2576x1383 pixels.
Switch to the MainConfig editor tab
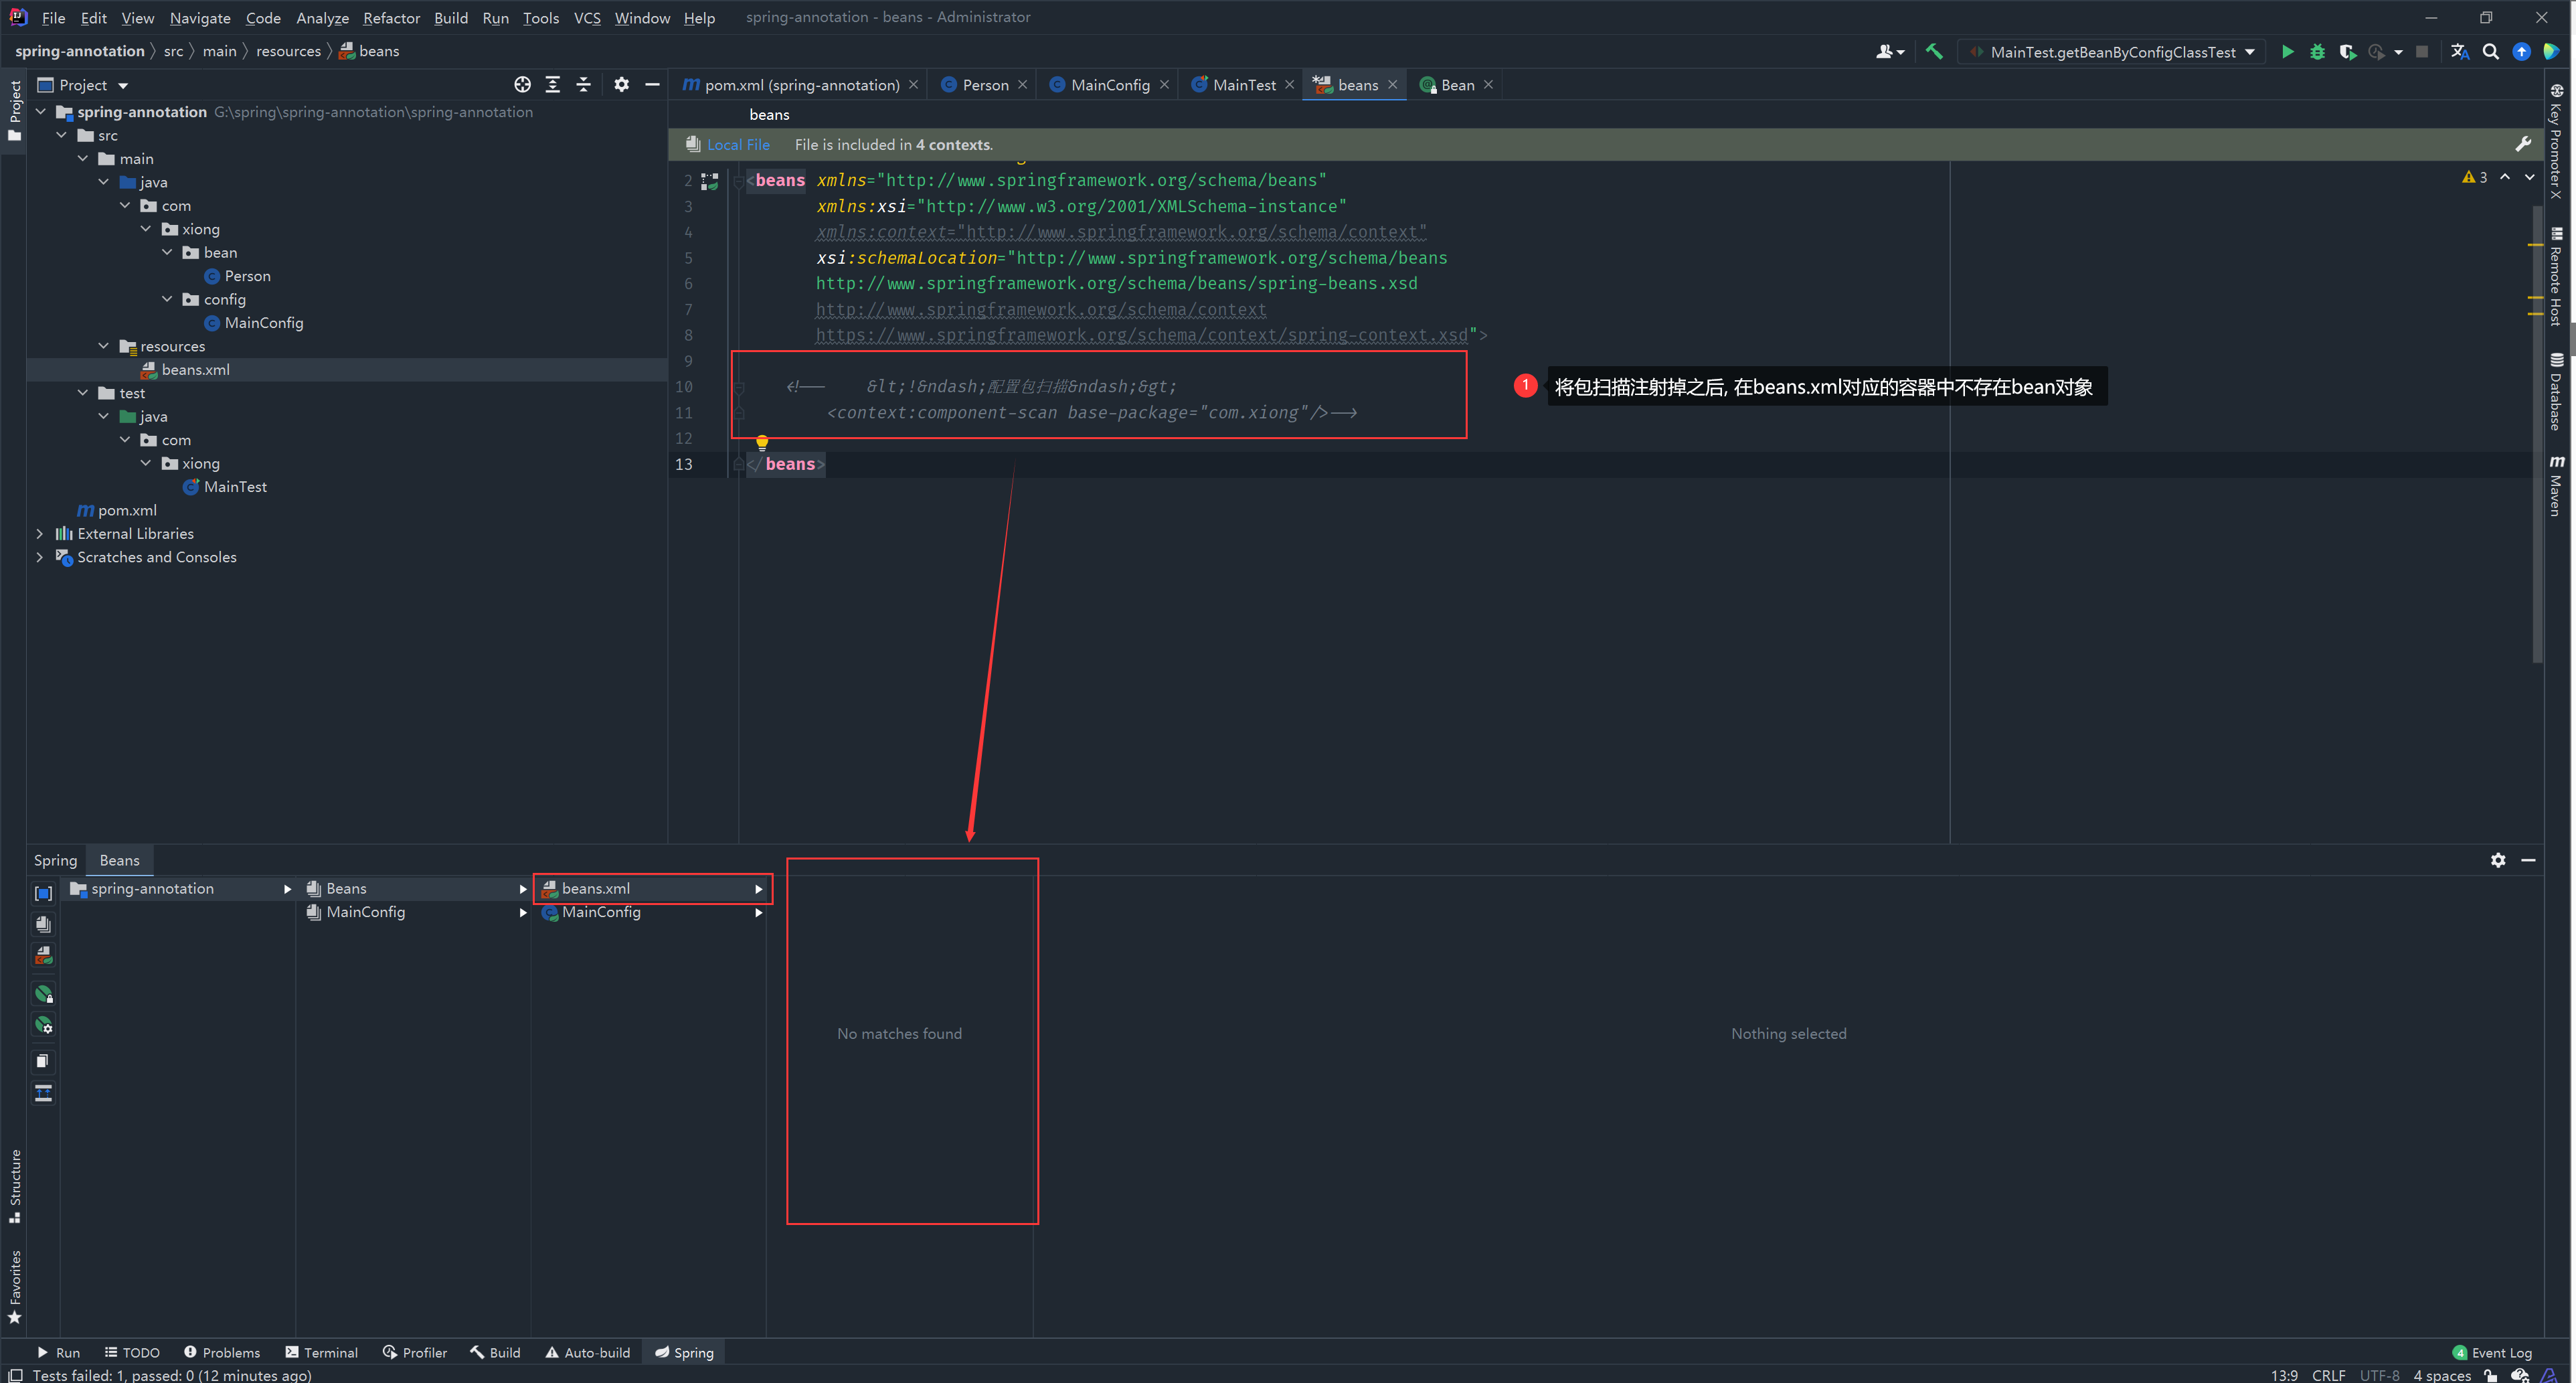point(1109,85)
